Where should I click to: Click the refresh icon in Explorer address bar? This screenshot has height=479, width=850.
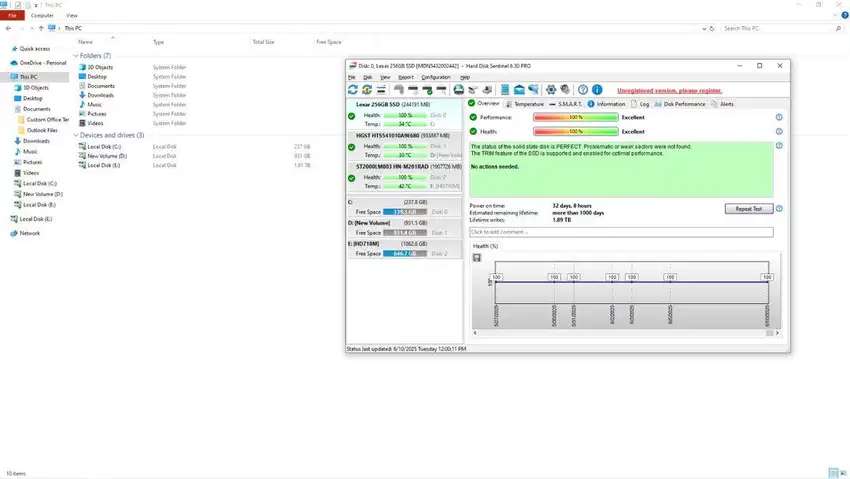coord(712,28)
